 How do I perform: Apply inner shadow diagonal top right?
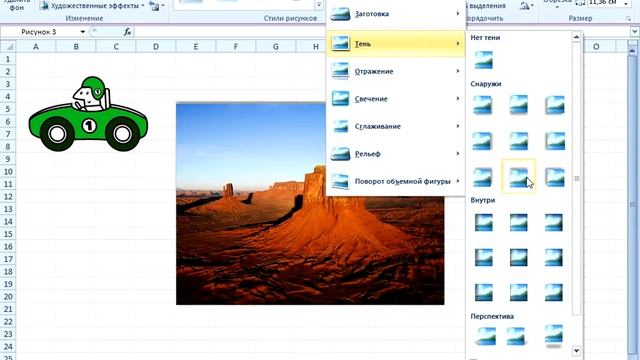click(x=553, y=222)
